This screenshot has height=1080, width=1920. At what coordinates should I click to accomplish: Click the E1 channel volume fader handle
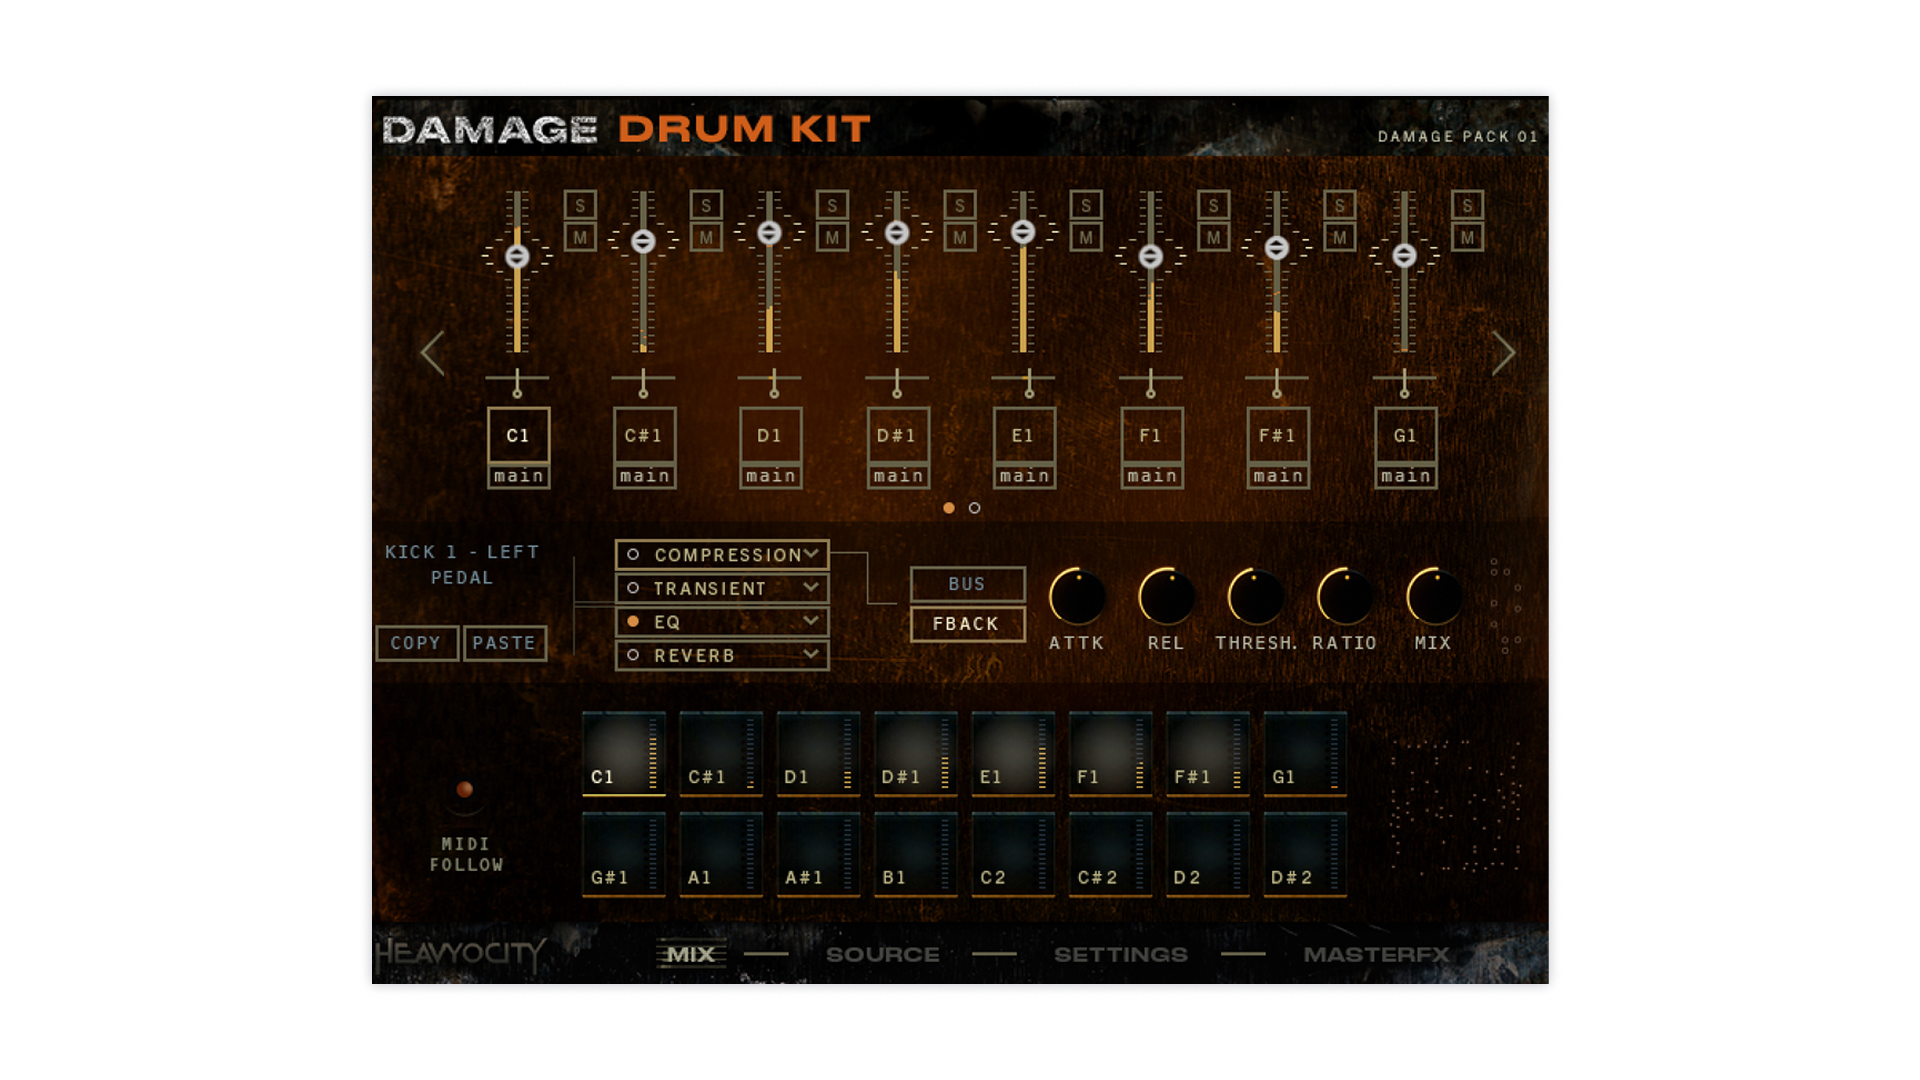pos(1022,232)
